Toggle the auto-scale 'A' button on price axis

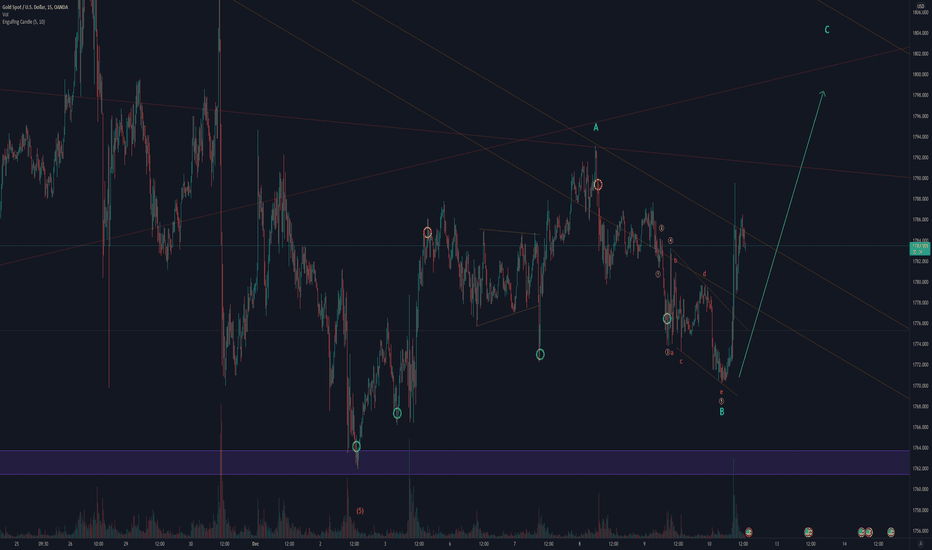(x=920, y=543)
